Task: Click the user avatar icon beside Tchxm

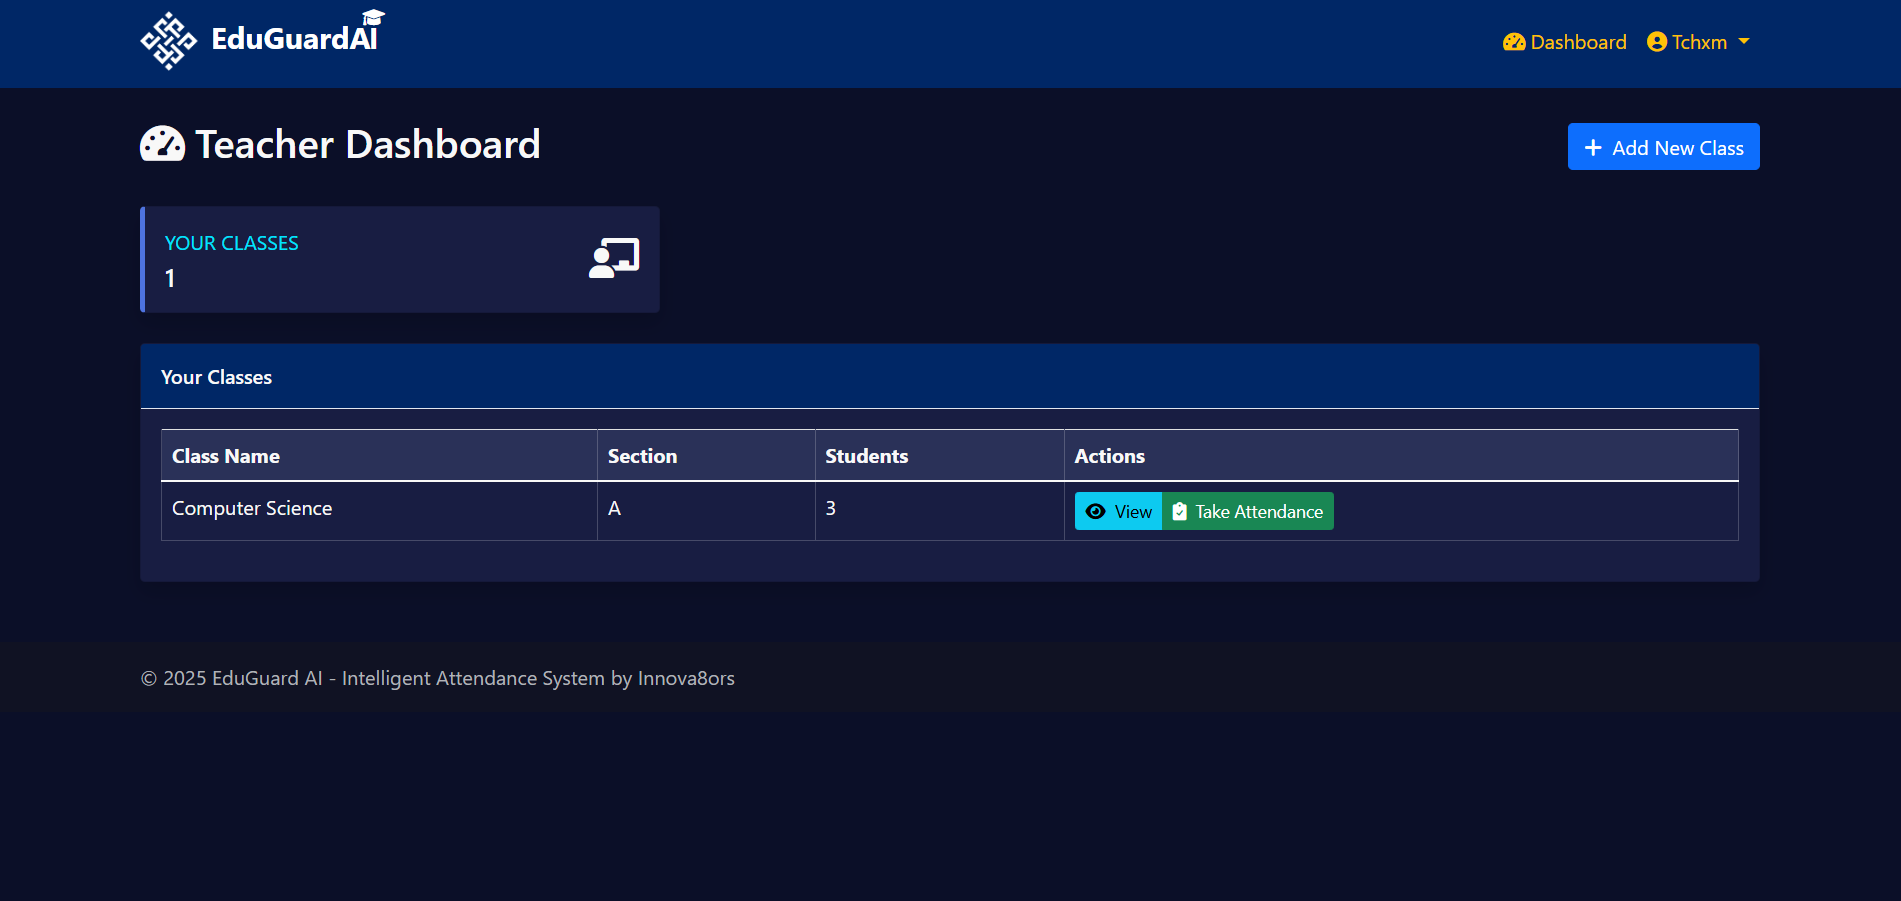Action: pyautogui.click(x=1657, y=42)
